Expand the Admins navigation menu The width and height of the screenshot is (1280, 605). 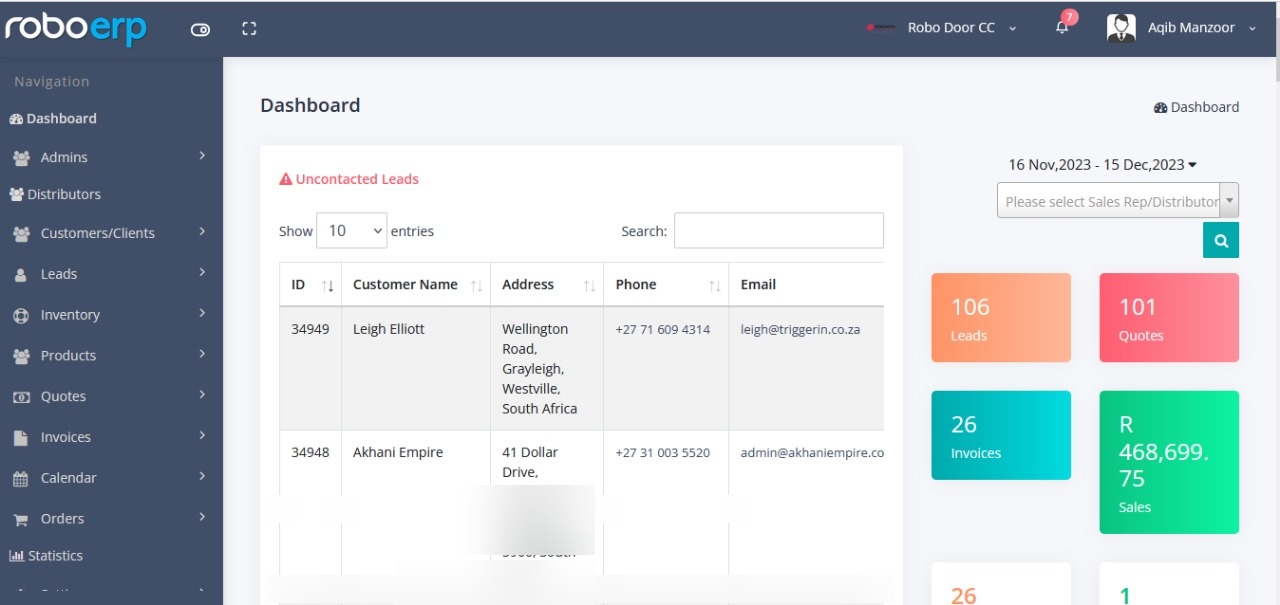coord(63,156)
